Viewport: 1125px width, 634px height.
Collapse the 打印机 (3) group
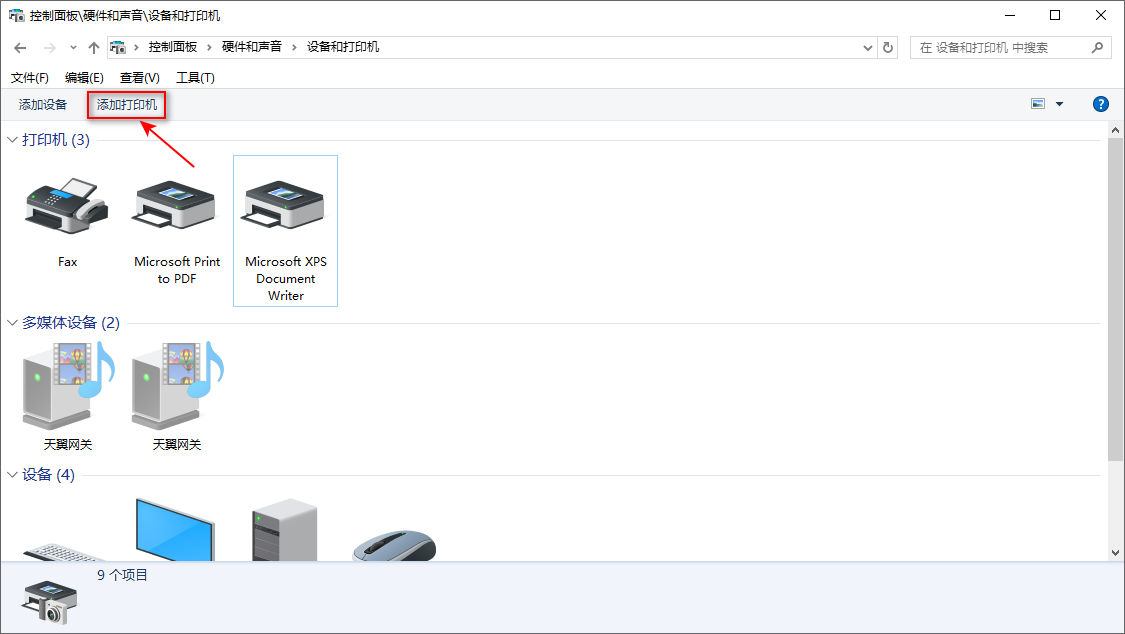click(x=11, y=140)
